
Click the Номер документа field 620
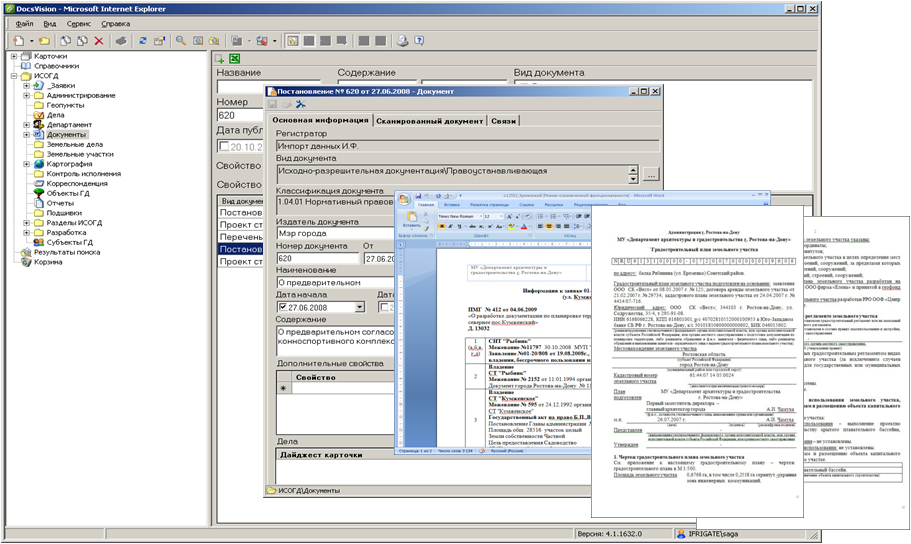318,259
